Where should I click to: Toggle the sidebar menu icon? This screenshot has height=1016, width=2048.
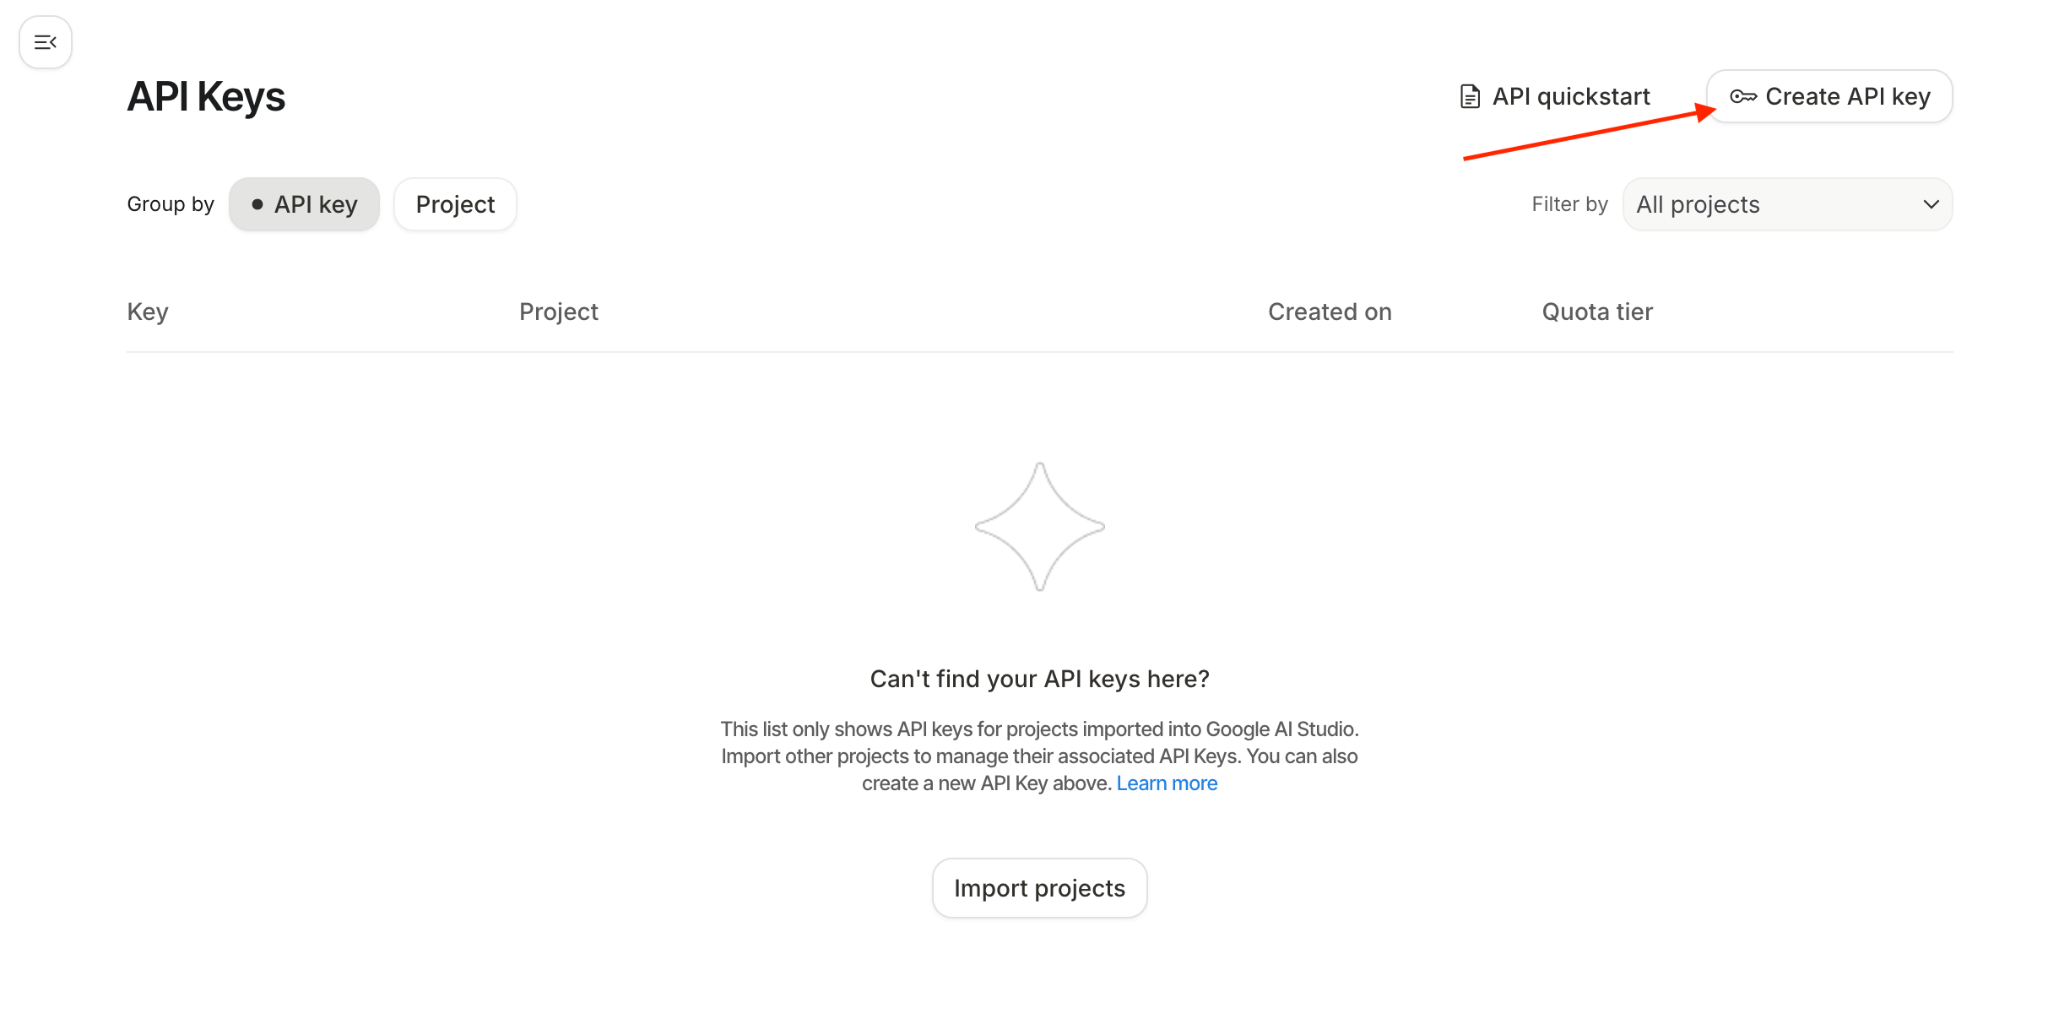point(45,42)
